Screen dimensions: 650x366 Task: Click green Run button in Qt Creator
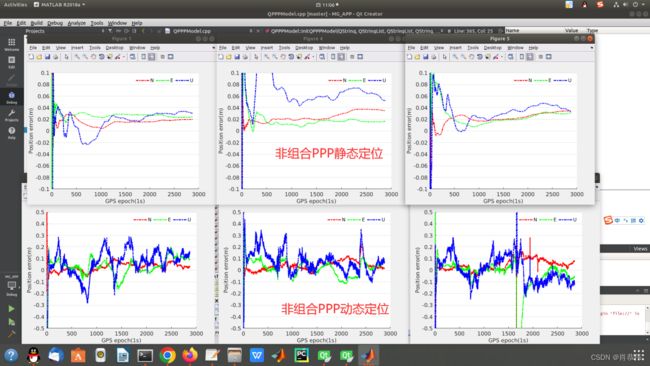coord(12,309)
